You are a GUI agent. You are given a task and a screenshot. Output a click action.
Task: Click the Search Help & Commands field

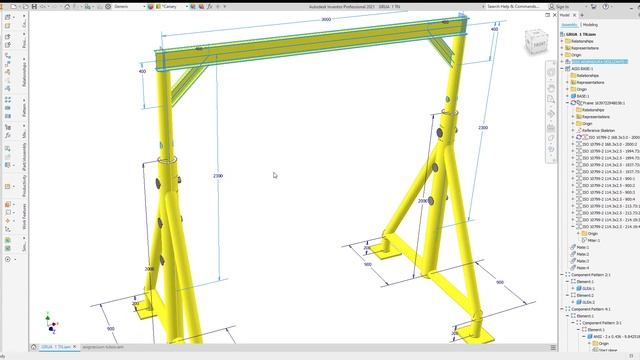pos(513,7)
